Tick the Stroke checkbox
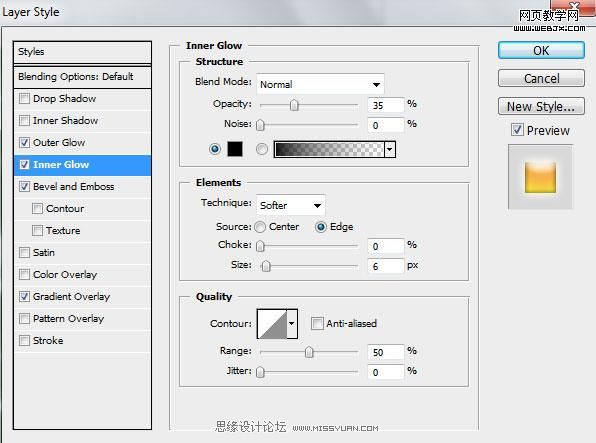This screenshot has height=443, width=596. [24, 340]
